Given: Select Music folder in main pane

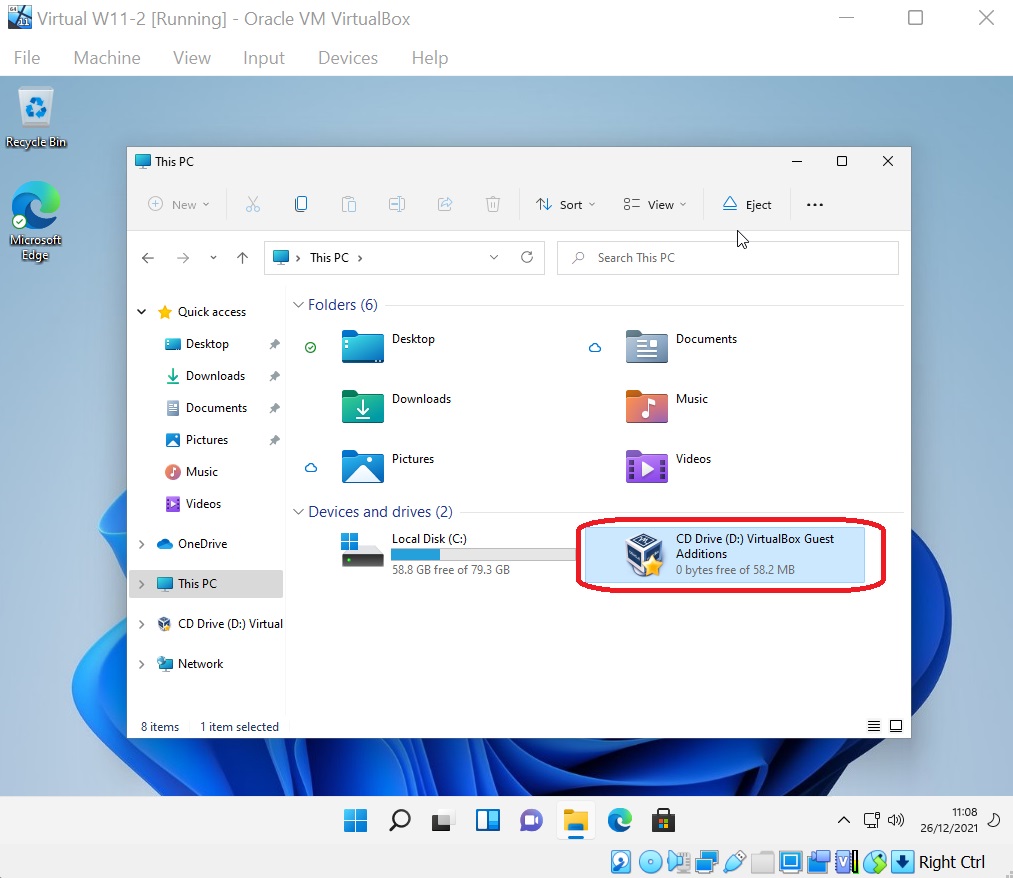Looking at the screenshot, I should click(667, 406).
